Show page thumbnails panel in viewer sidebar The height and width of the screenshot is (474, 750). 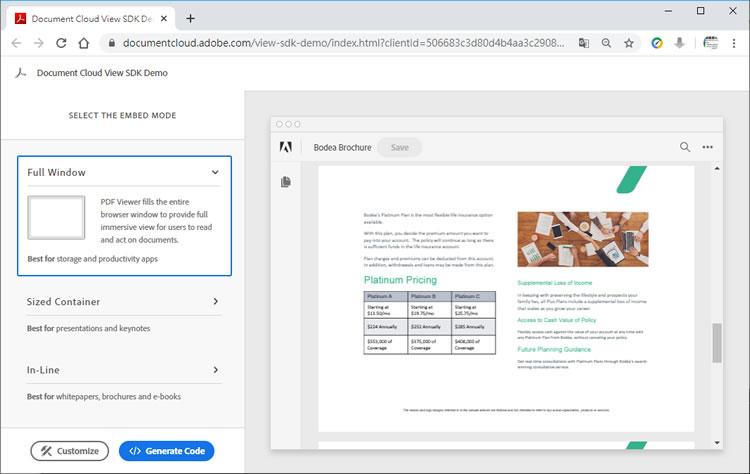pos(286,182)
